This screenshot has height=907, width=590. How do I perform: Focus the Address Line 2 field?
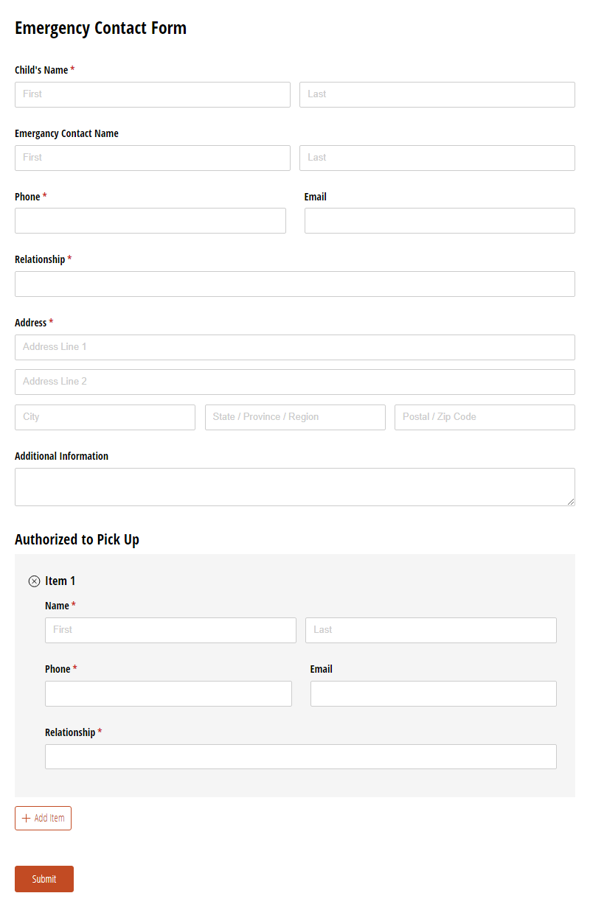point(295,382)
